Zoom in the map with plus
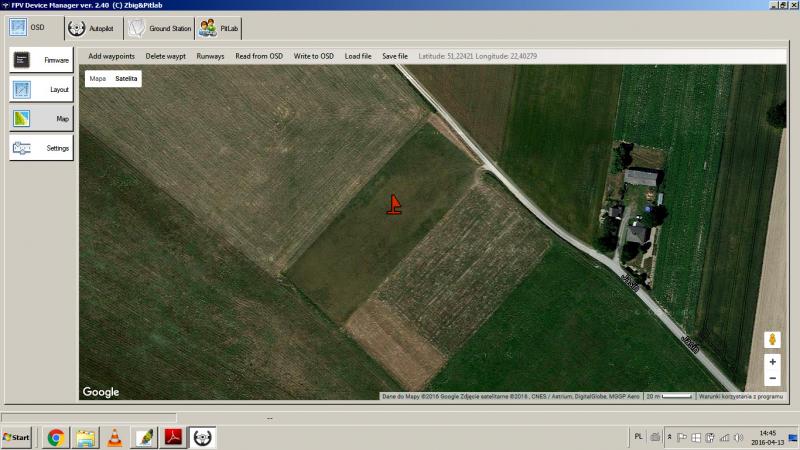 (x=772, y=362)
